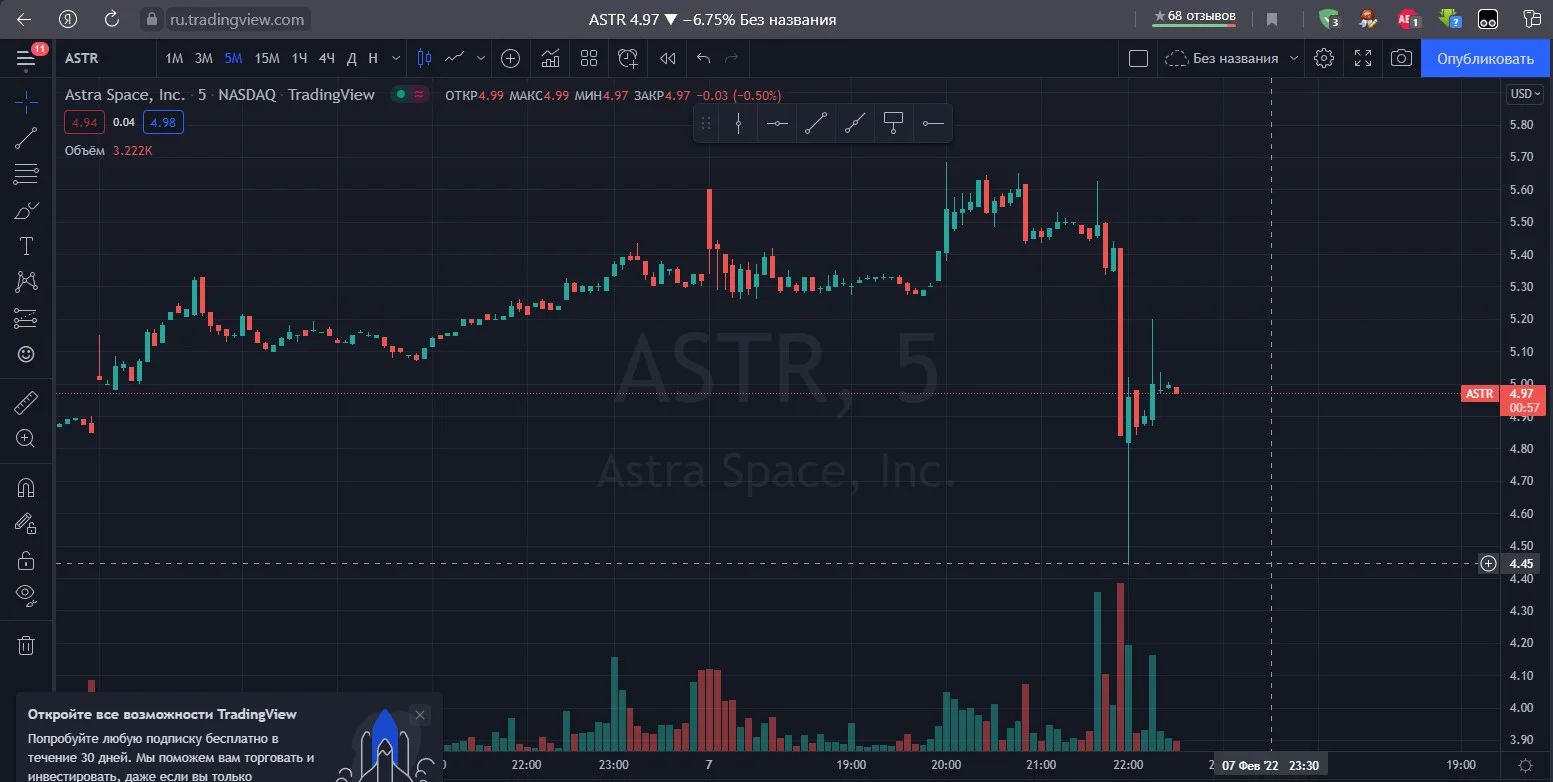
Task: Click the plus button at 4.45 price
Action: pos(1489,563)
